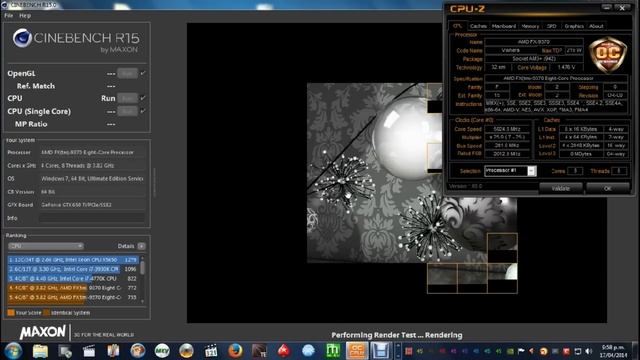This screenshot has height=360, width=640.
Task: Switch to the SPD tab in CPU-Z
Action: [551, 26]
